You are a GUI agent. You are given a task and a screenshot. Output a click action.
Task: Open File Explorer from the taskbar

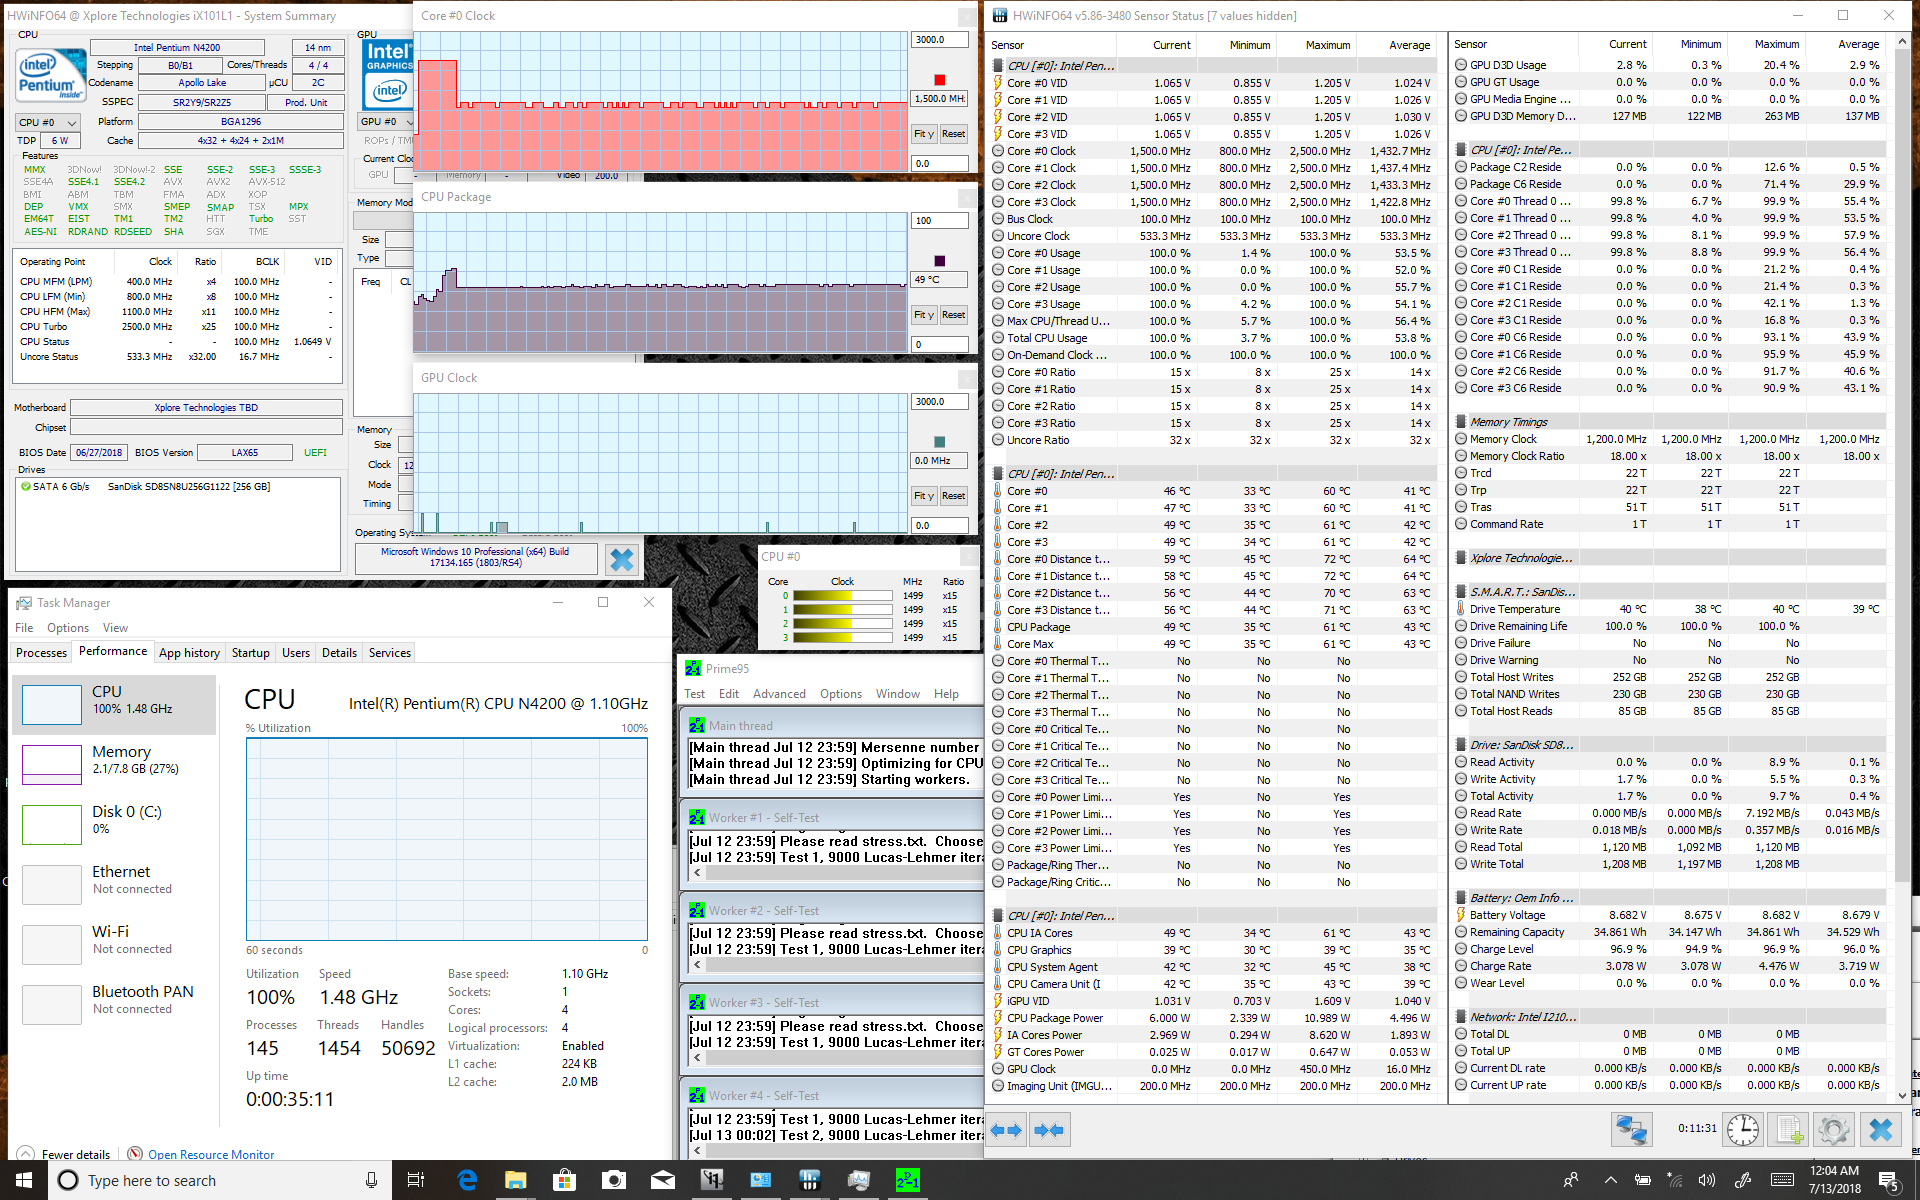tap(515, 1180)
